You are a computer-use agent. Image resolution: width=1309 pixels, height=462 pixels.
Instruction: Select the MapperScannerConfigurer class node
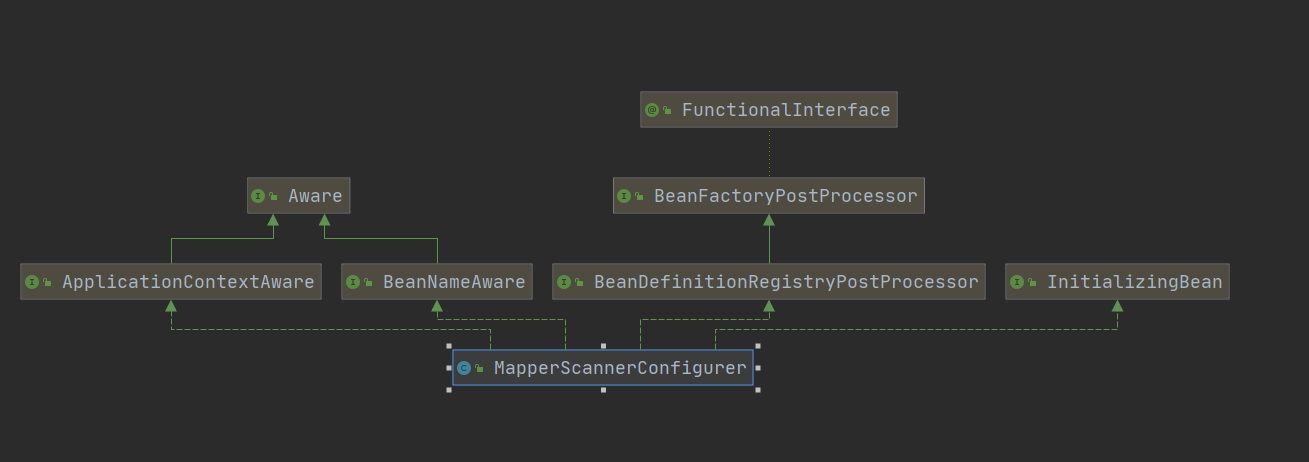tap(603, 368)
